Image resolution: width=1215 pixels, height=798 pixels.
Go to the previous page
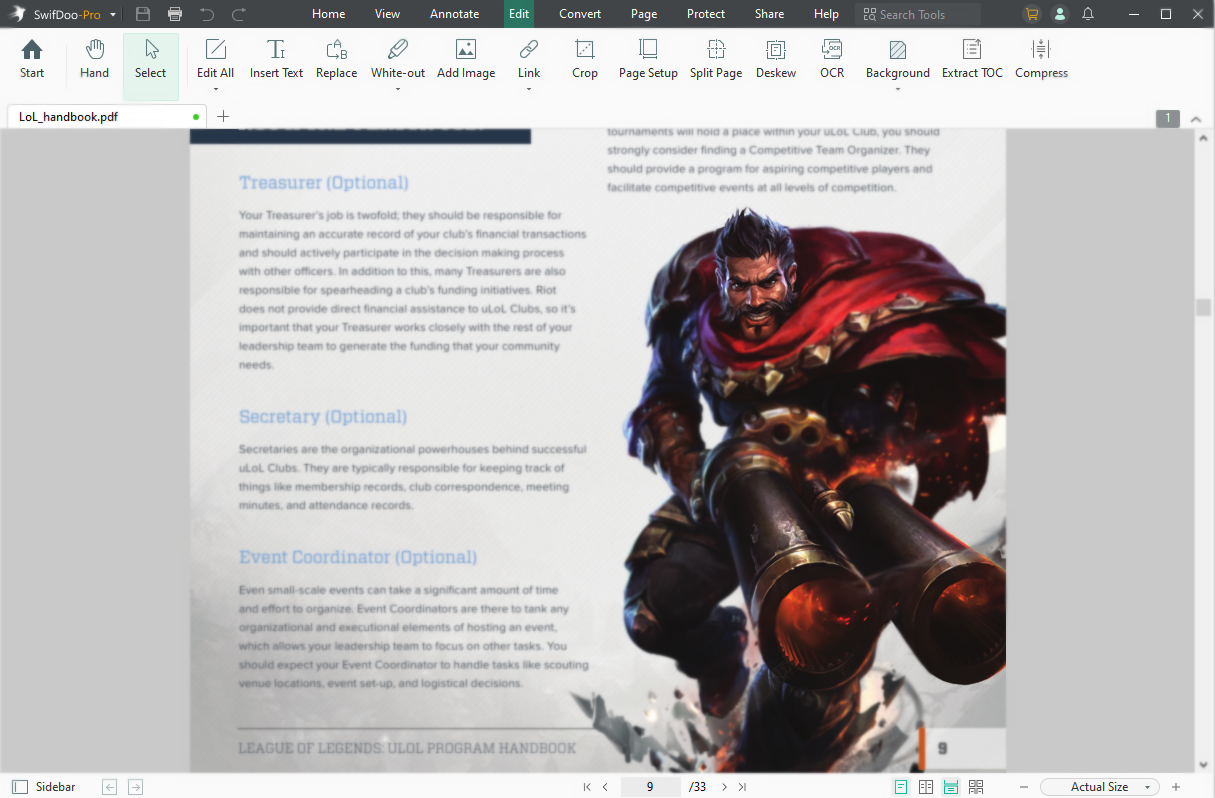(605, 787)
